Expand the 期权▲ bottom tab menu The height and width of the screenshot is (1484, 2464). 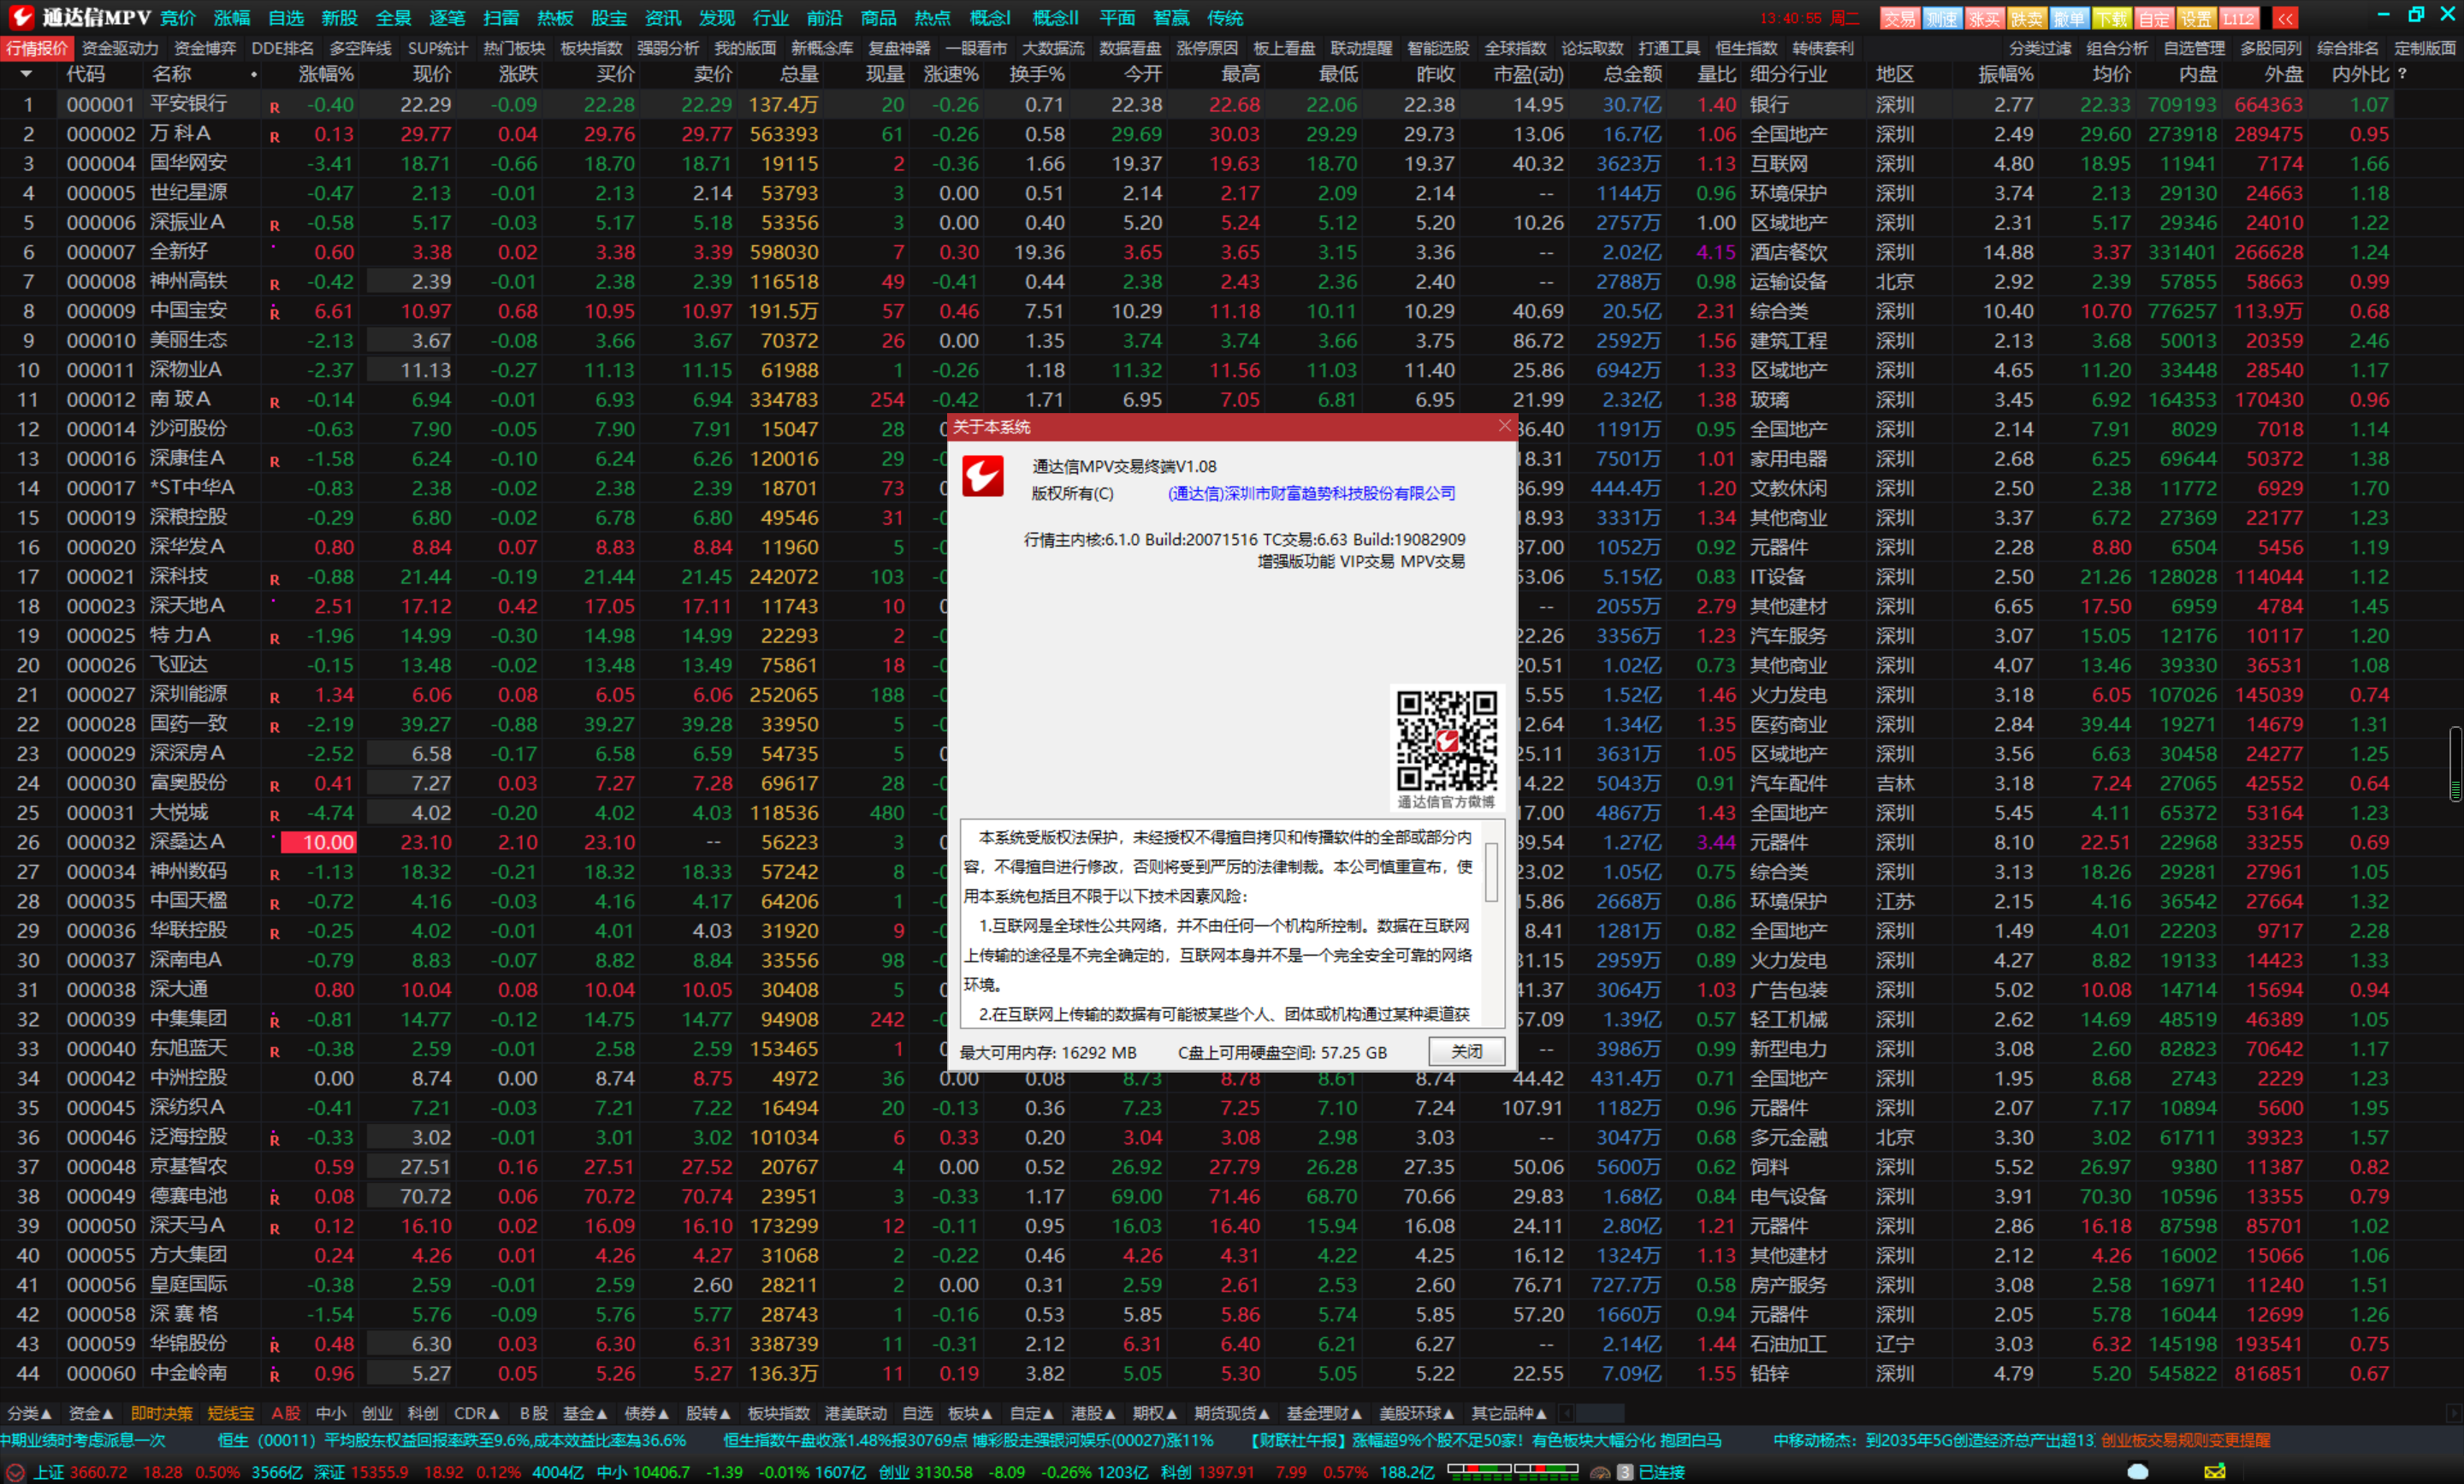(1155, 1413)
